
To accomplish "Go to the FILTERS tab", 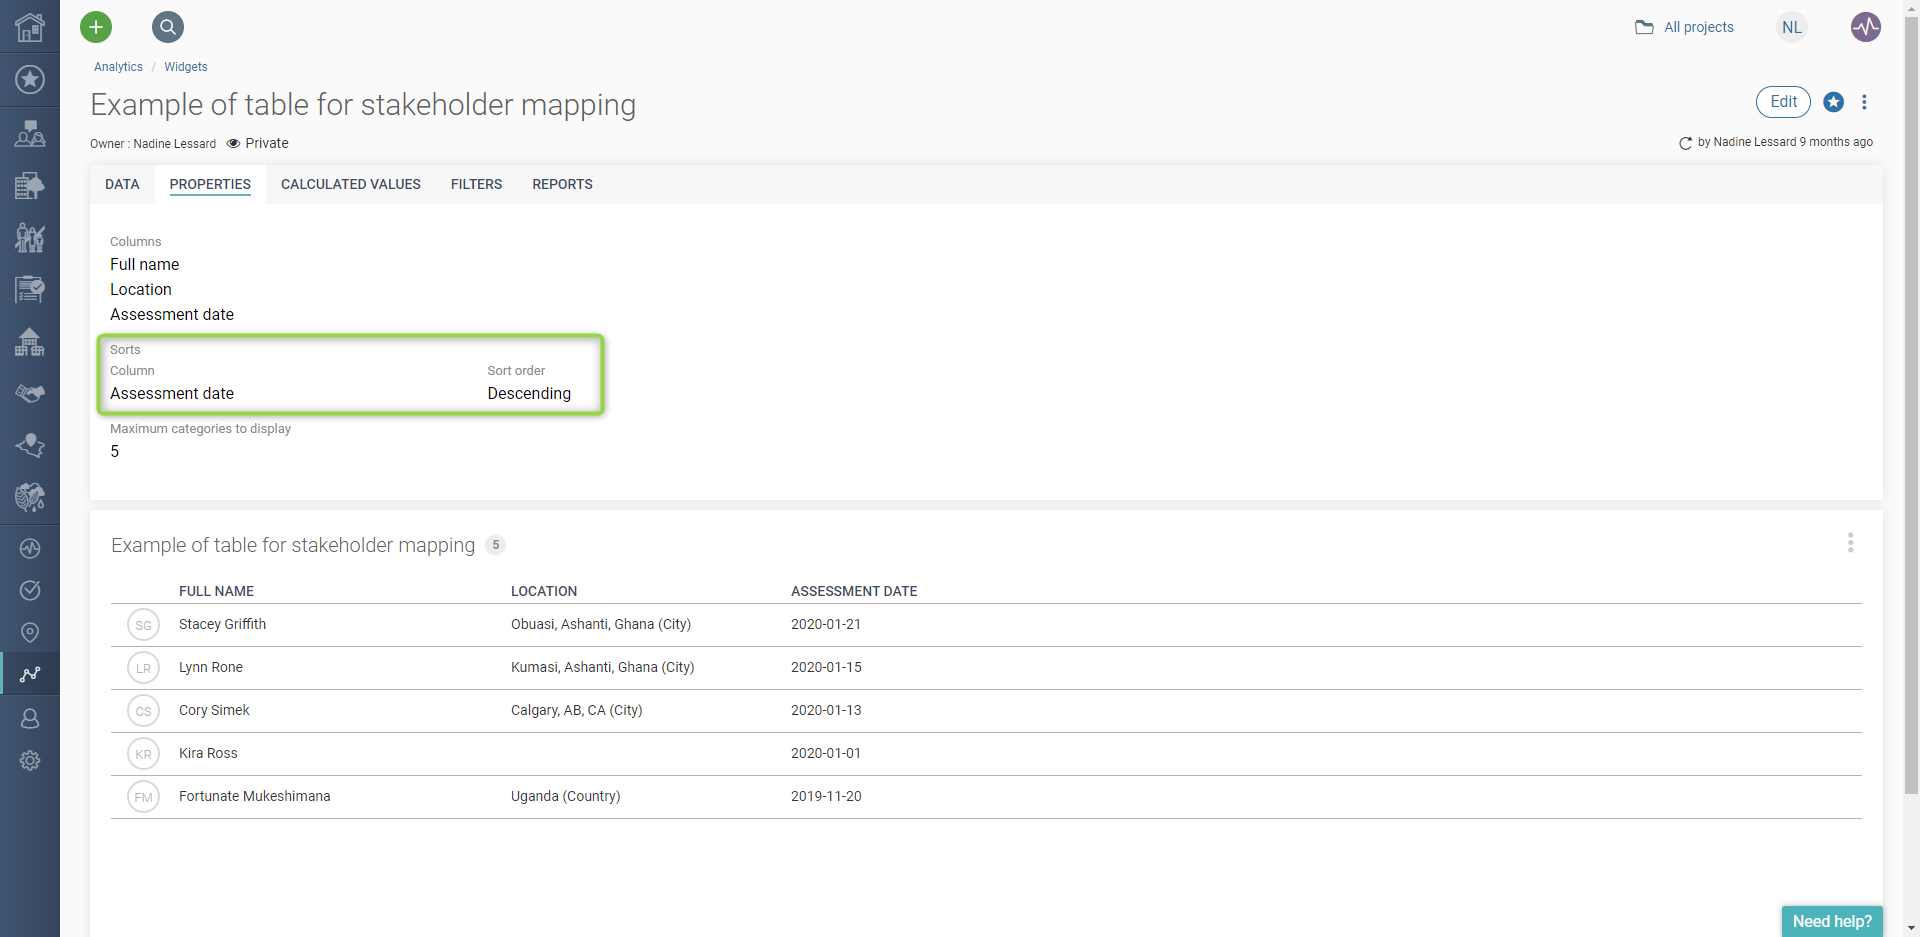I will [x=476, y=184].
